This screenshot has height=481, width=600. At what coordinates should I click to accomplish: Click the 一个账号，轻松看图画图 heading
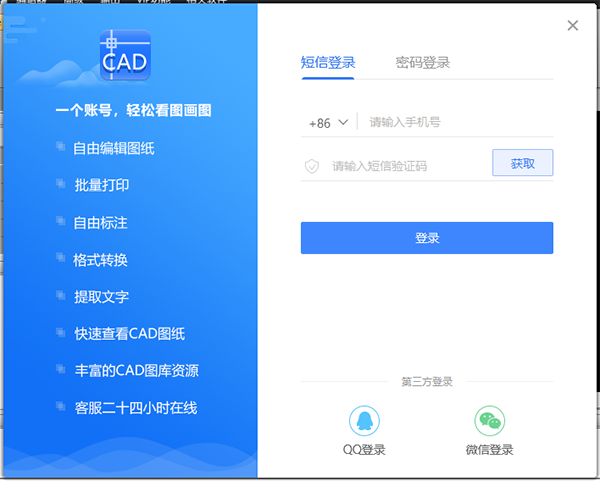pyautogui.click(x=133, y=111)
